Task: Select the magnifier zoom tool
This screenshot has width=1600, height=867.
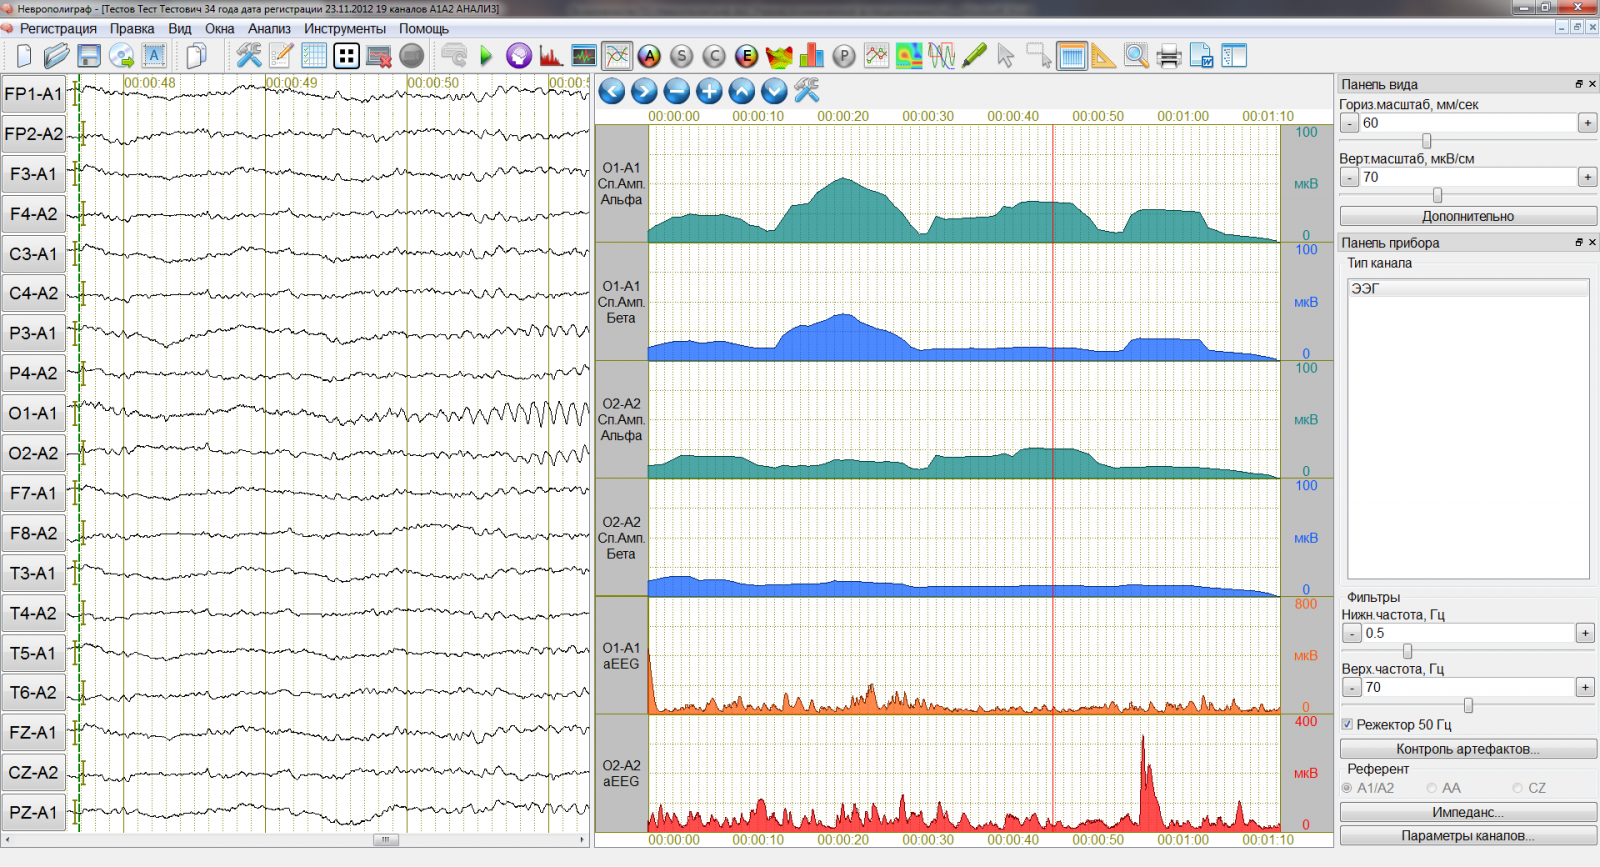Action: (x=1136, y=56)
